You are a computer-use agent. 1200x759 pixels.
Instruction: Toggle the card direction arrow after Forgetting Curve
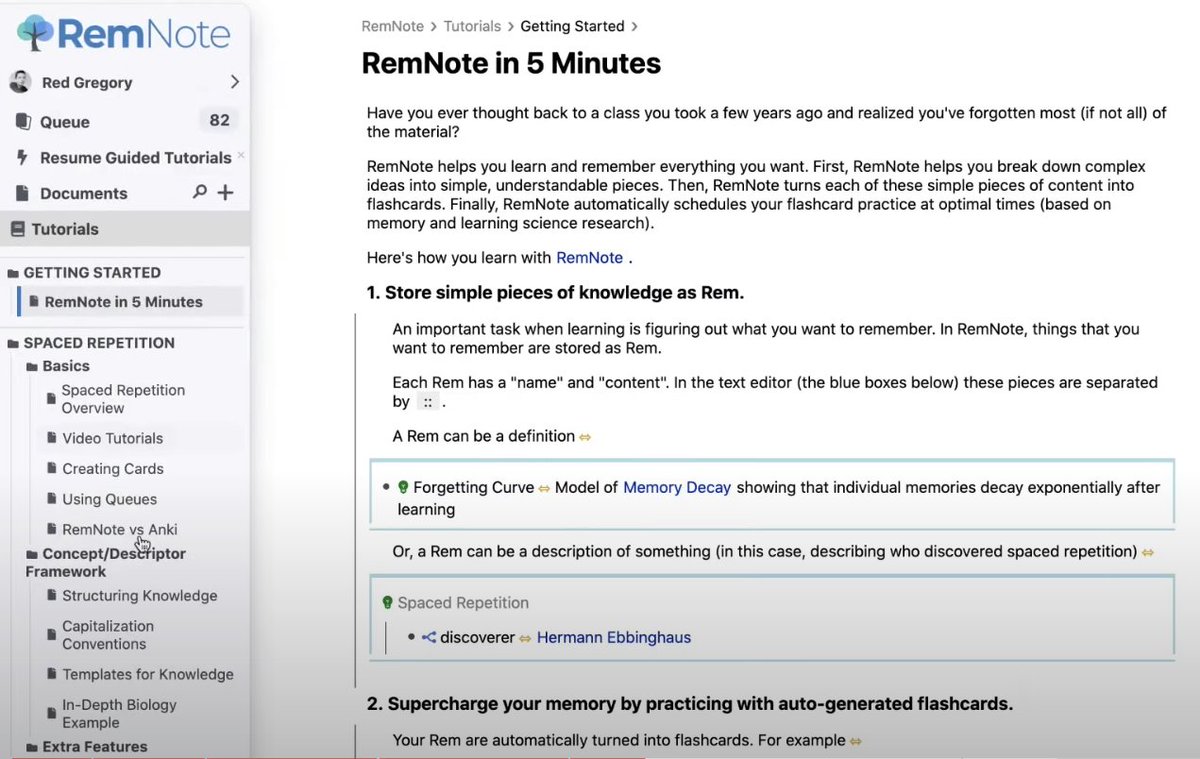tap(544, 487)
